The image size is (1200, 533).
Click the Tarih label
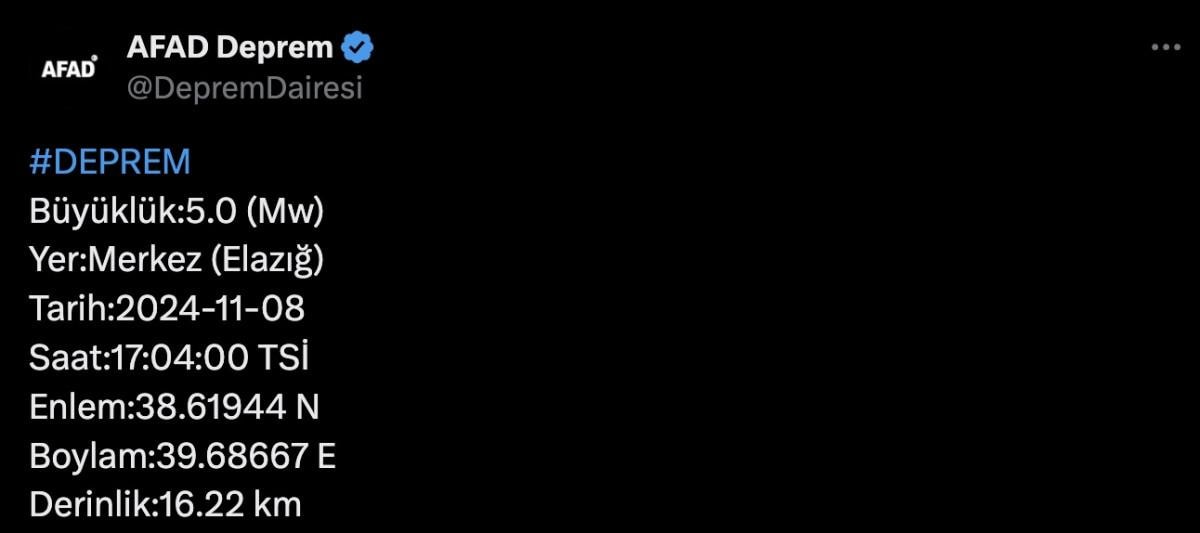68,309
